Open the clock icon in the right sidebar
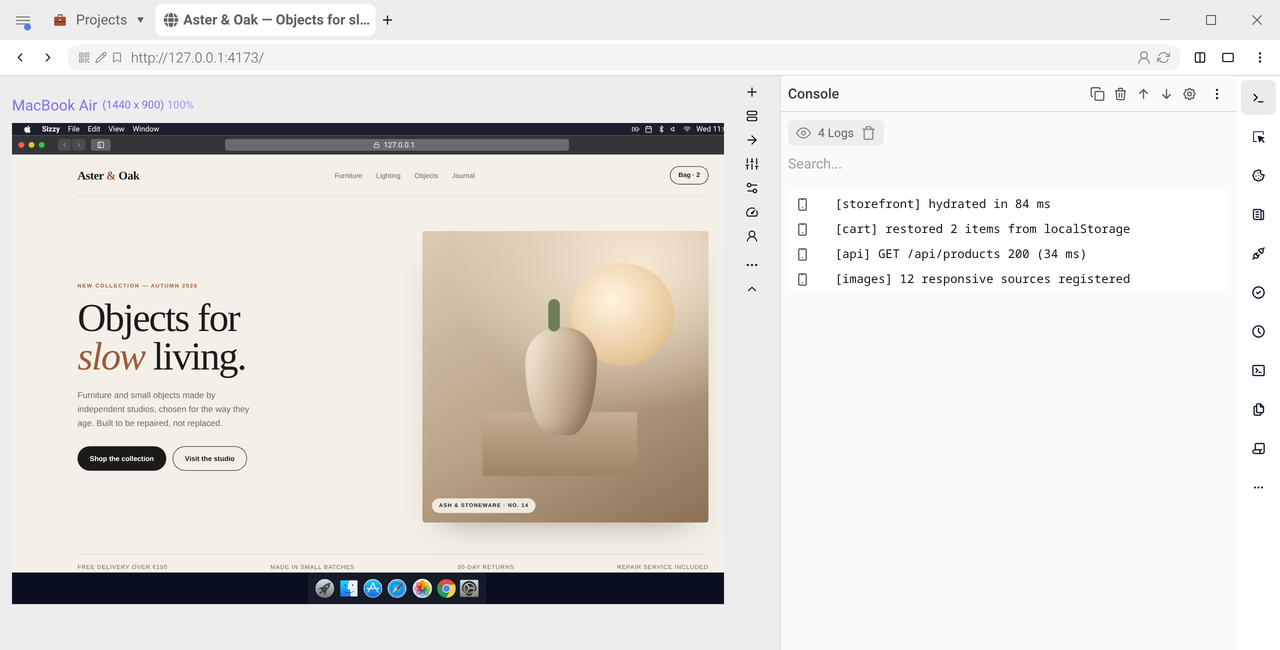 (1259, 332)
